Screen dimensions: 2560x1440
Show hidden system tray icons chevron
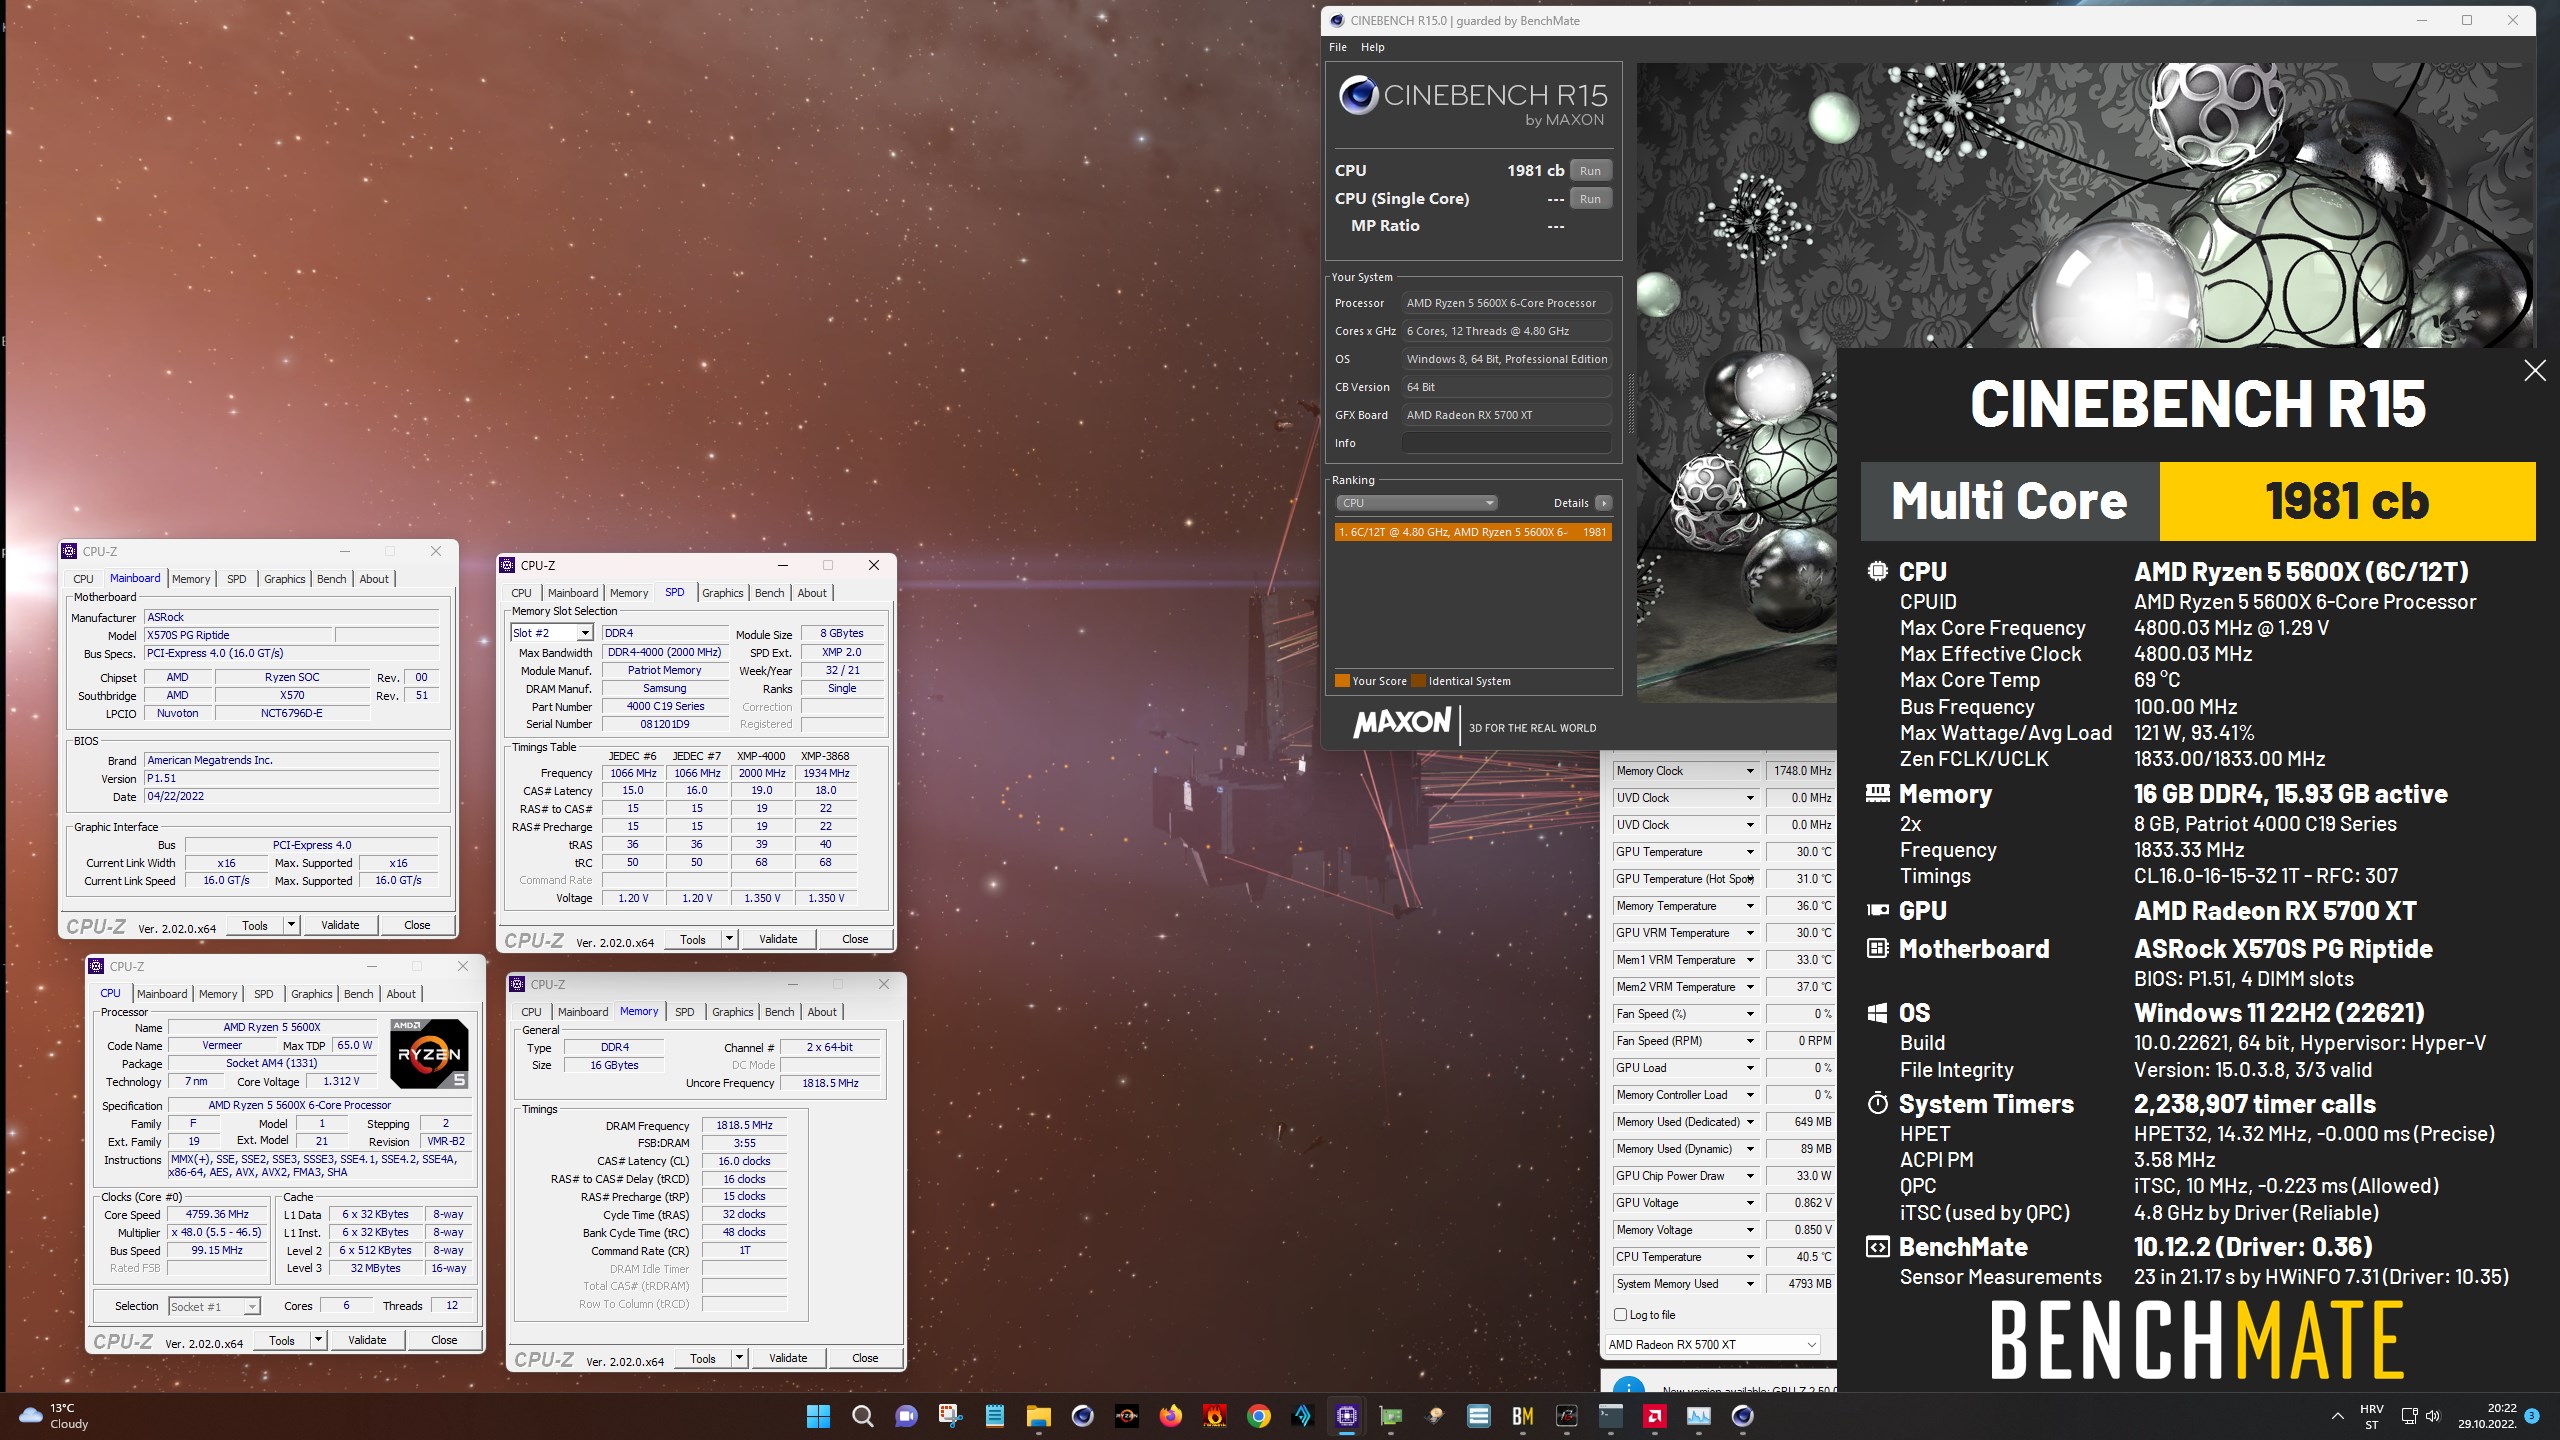(x=2337, y=1416)
